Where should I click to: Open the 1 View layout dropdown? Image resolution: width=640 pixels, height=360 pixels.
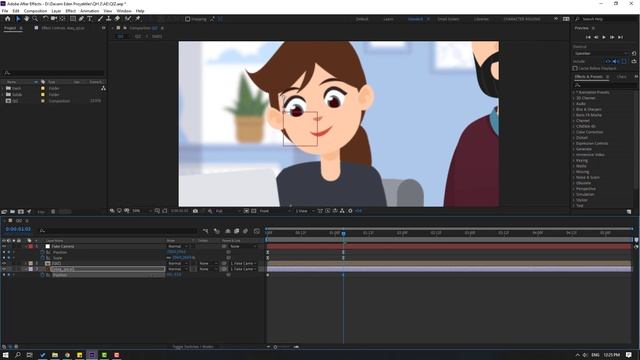[x=304, y=211]
